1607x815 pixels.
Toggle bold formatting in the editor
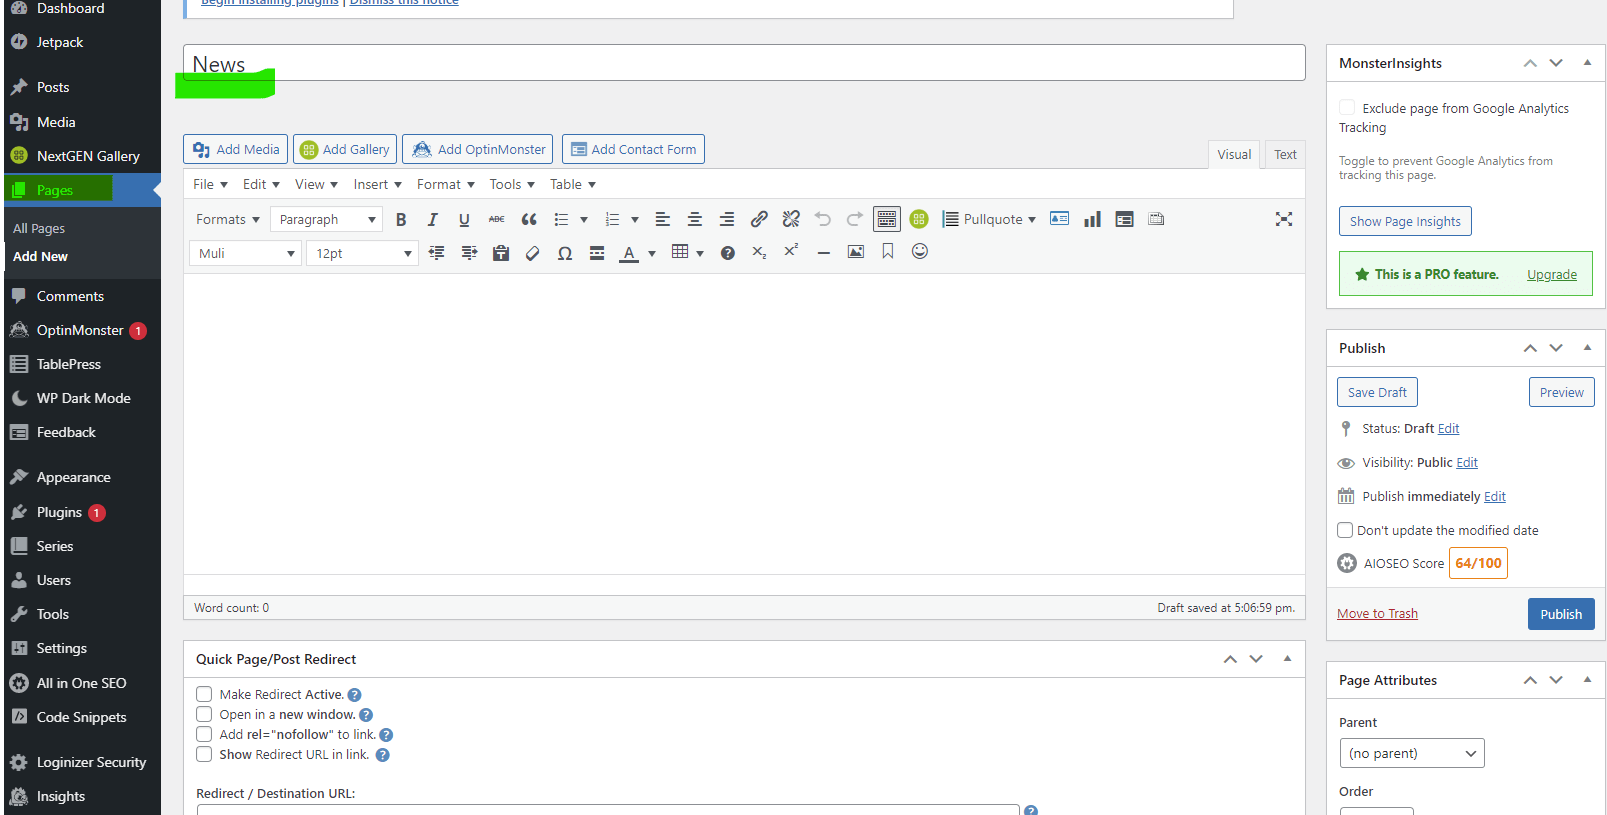pyautogui.click(x=401, y=220)
